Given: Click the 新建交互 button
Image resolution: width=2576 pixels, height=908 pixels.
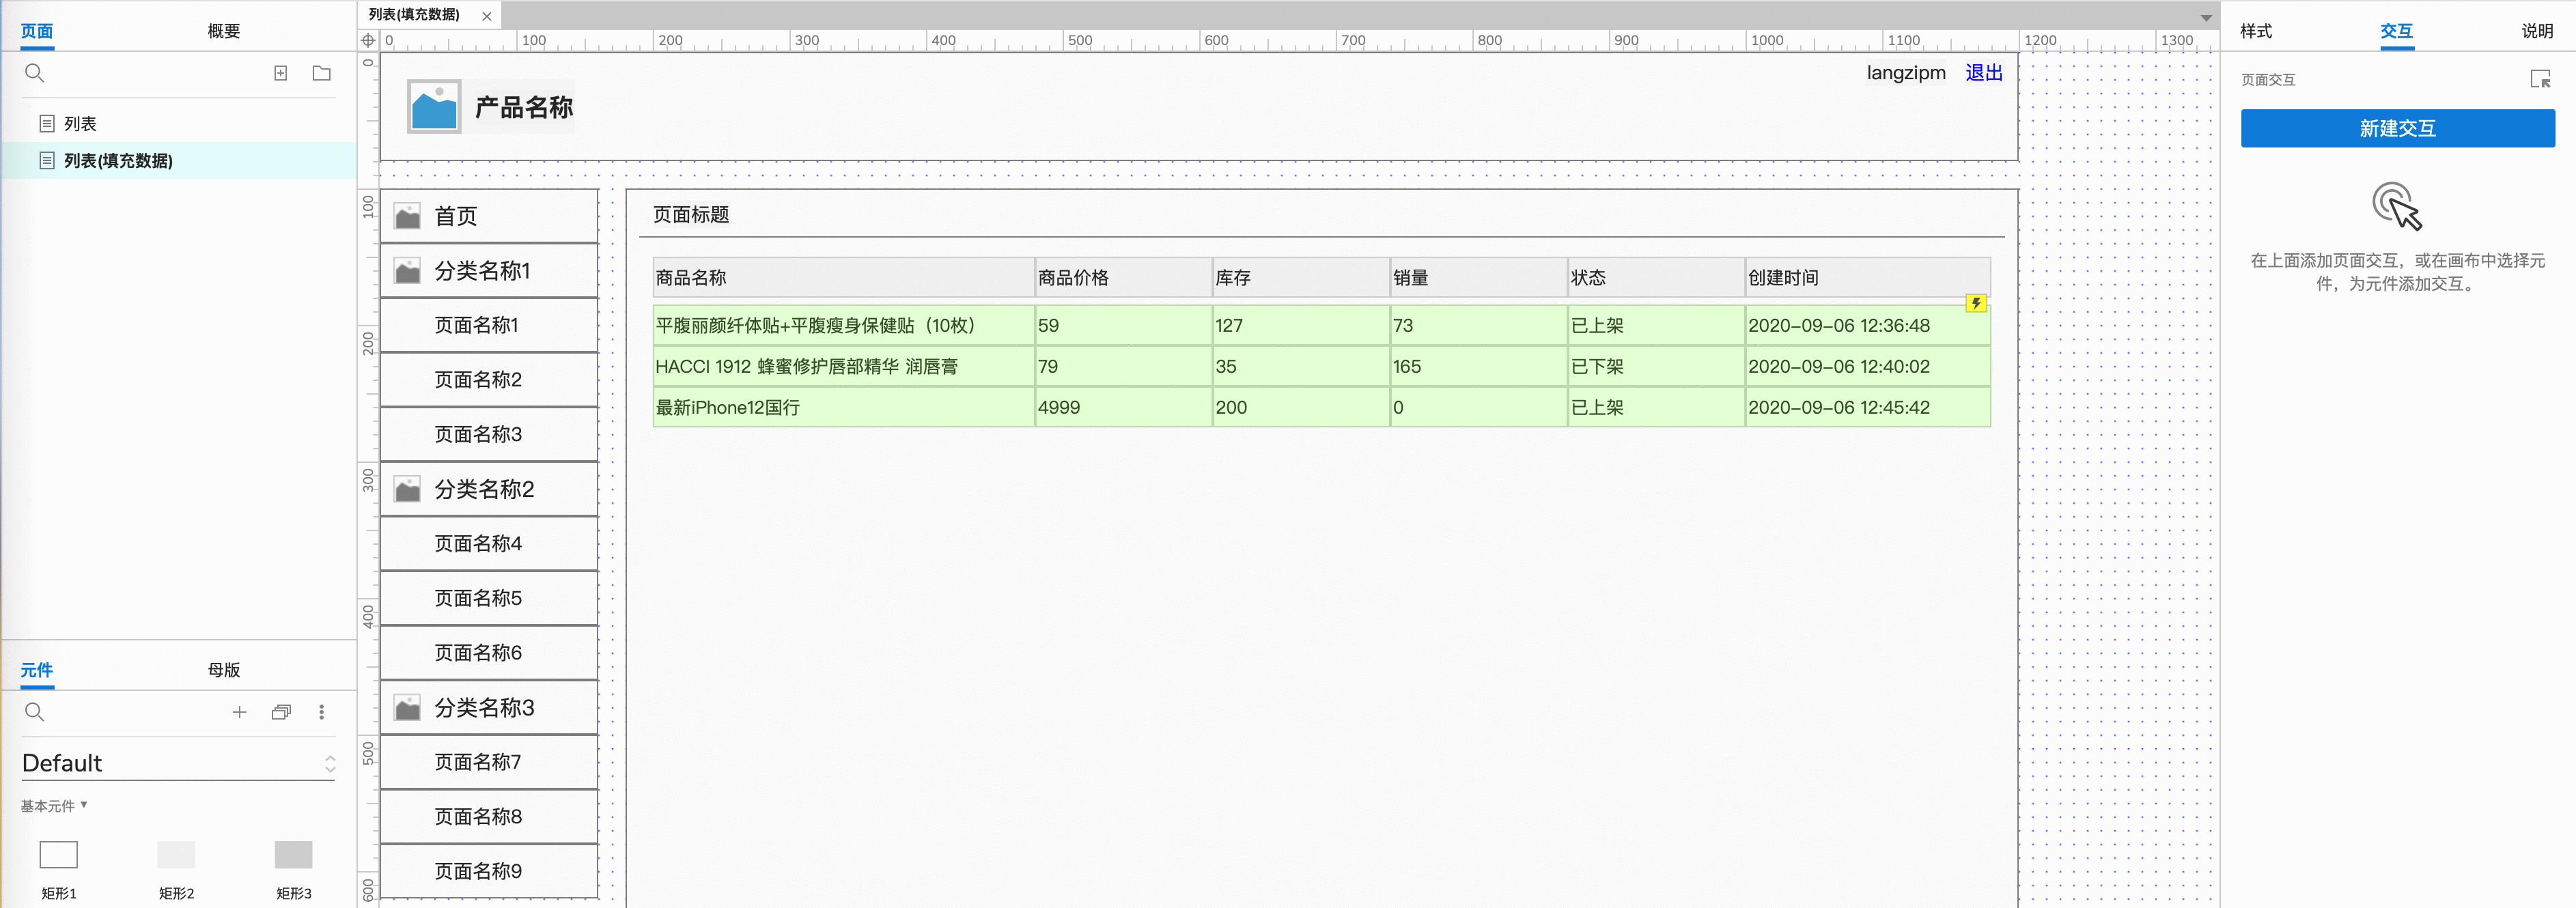Looking at the screenshot, I should click(x=2397, y=128).
